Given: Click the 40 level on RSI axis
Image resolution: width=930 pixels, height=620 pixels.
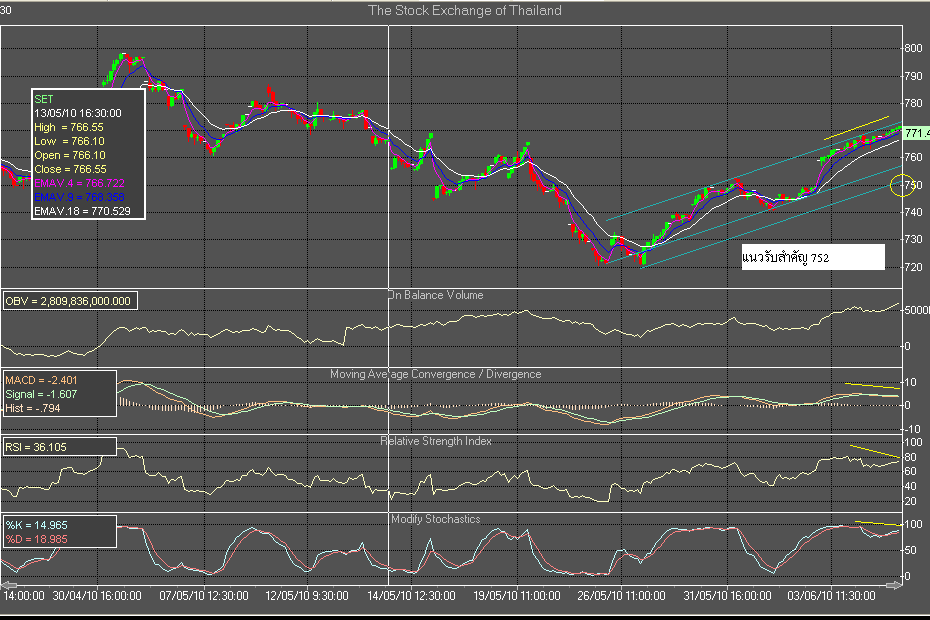Looking at the screenshot, I should tap(910, 487).
